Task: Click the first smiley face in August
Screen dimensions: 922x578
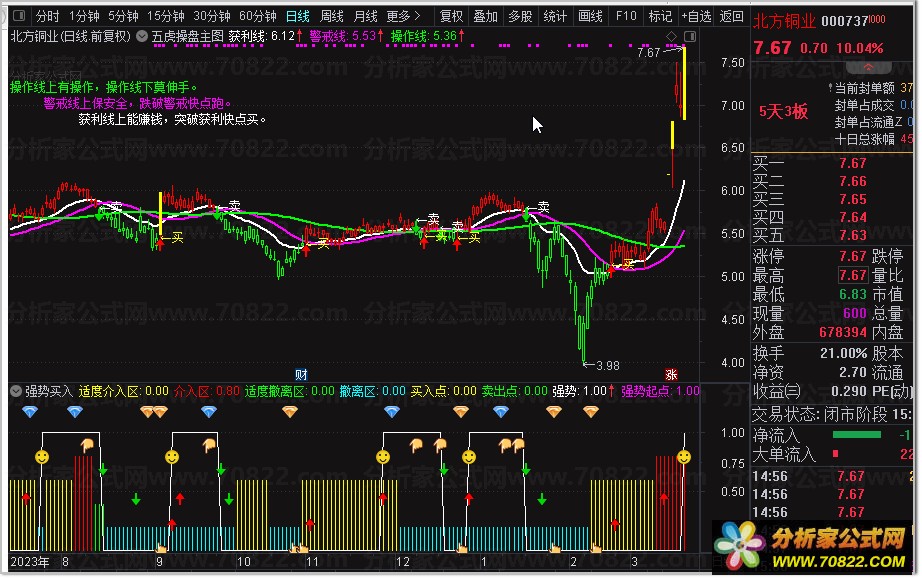Action: (42, 456)
